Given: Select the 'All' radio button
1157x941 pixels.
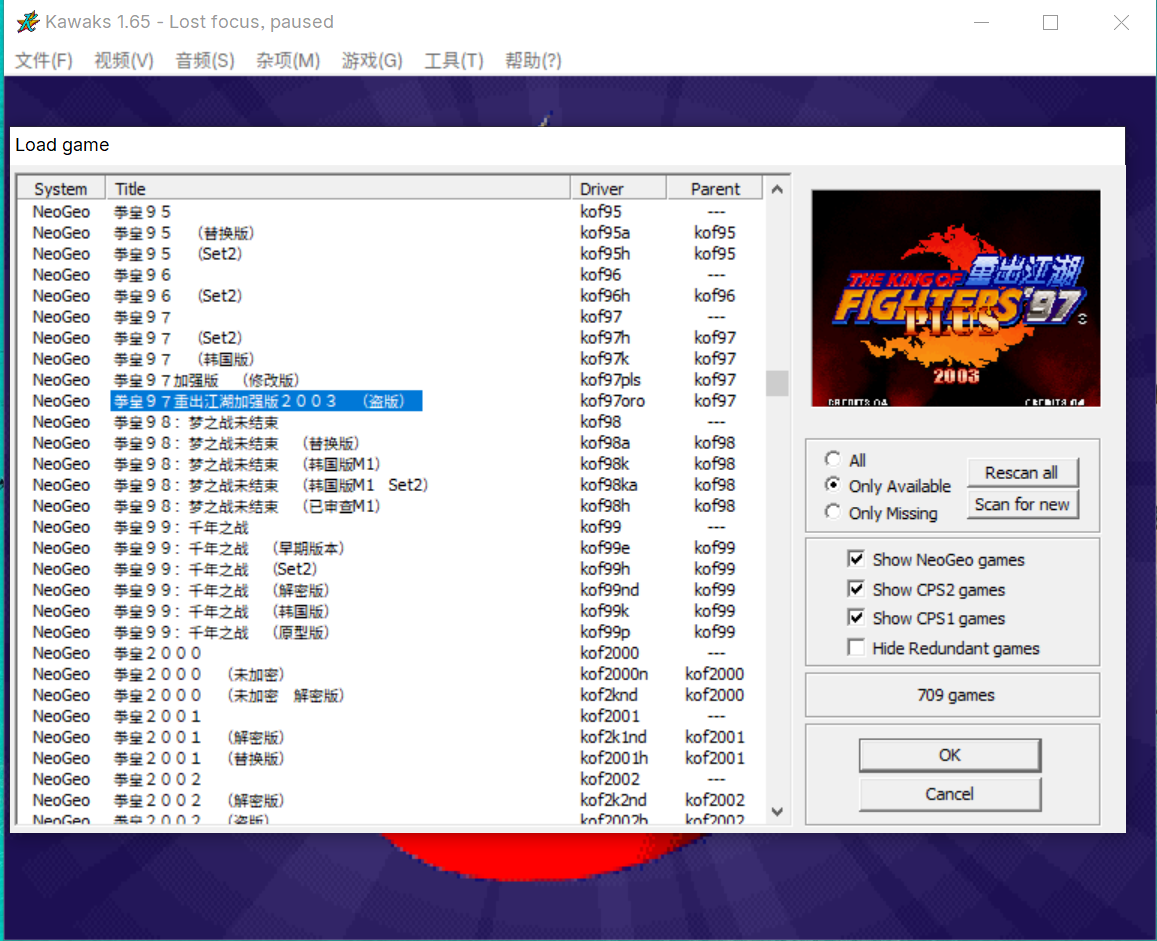Looking at the screenshot, I should (x=833, y=460).
